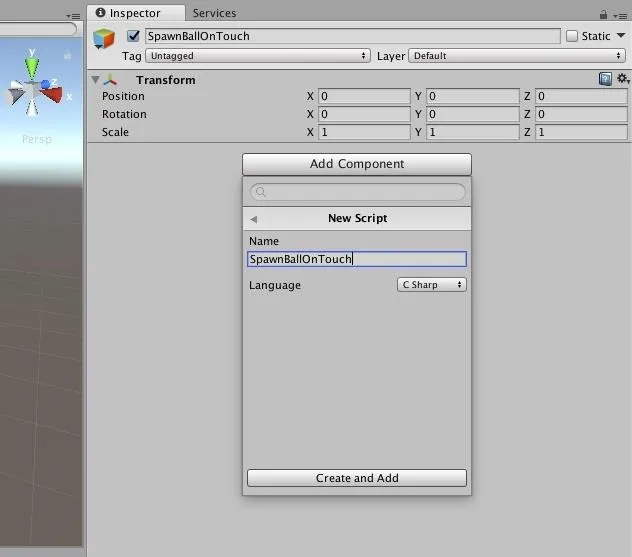
Task: Click the Position Y value field
Action: 473,96
